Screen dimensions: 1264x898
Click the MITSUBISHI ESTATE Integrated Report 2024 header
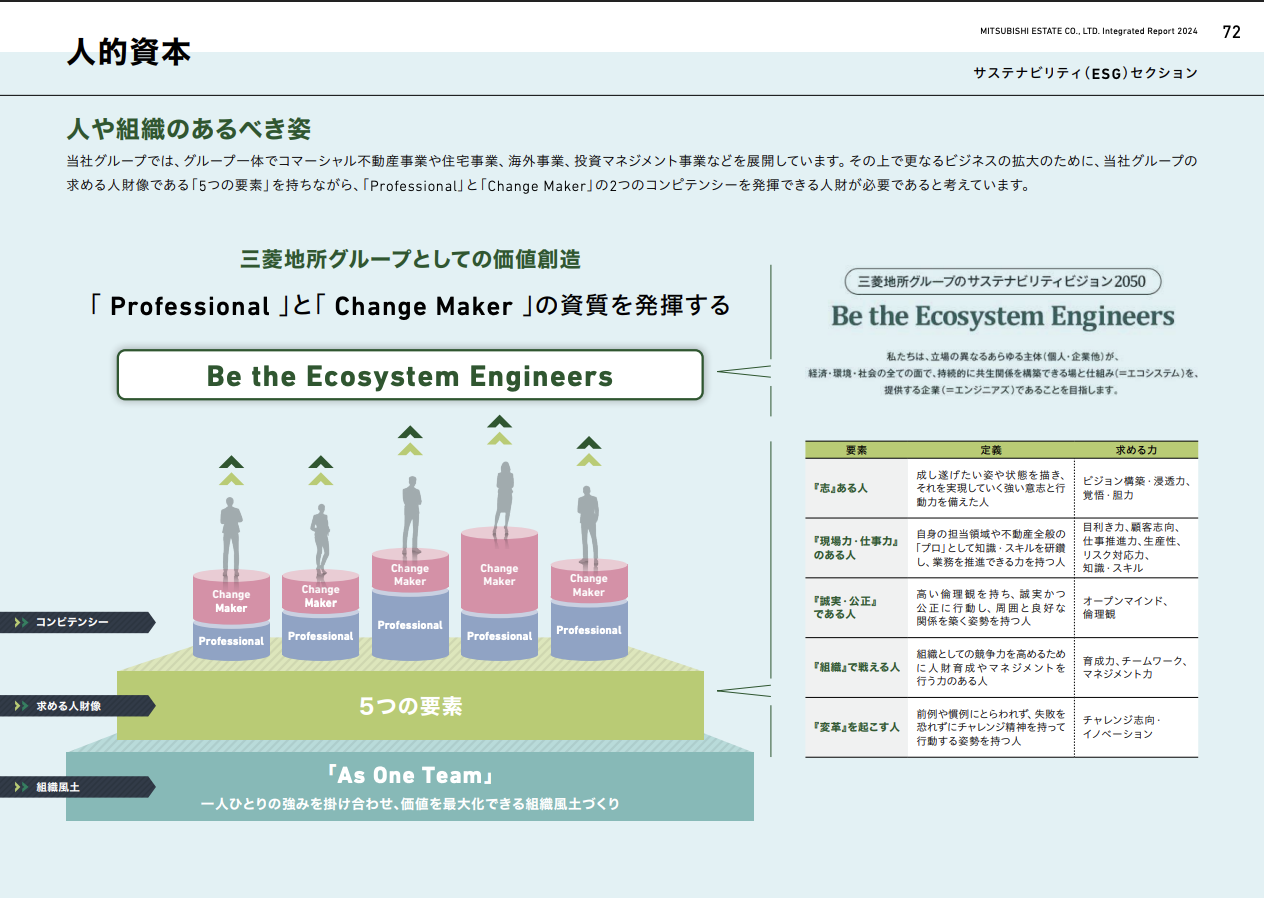(1088, 32)
